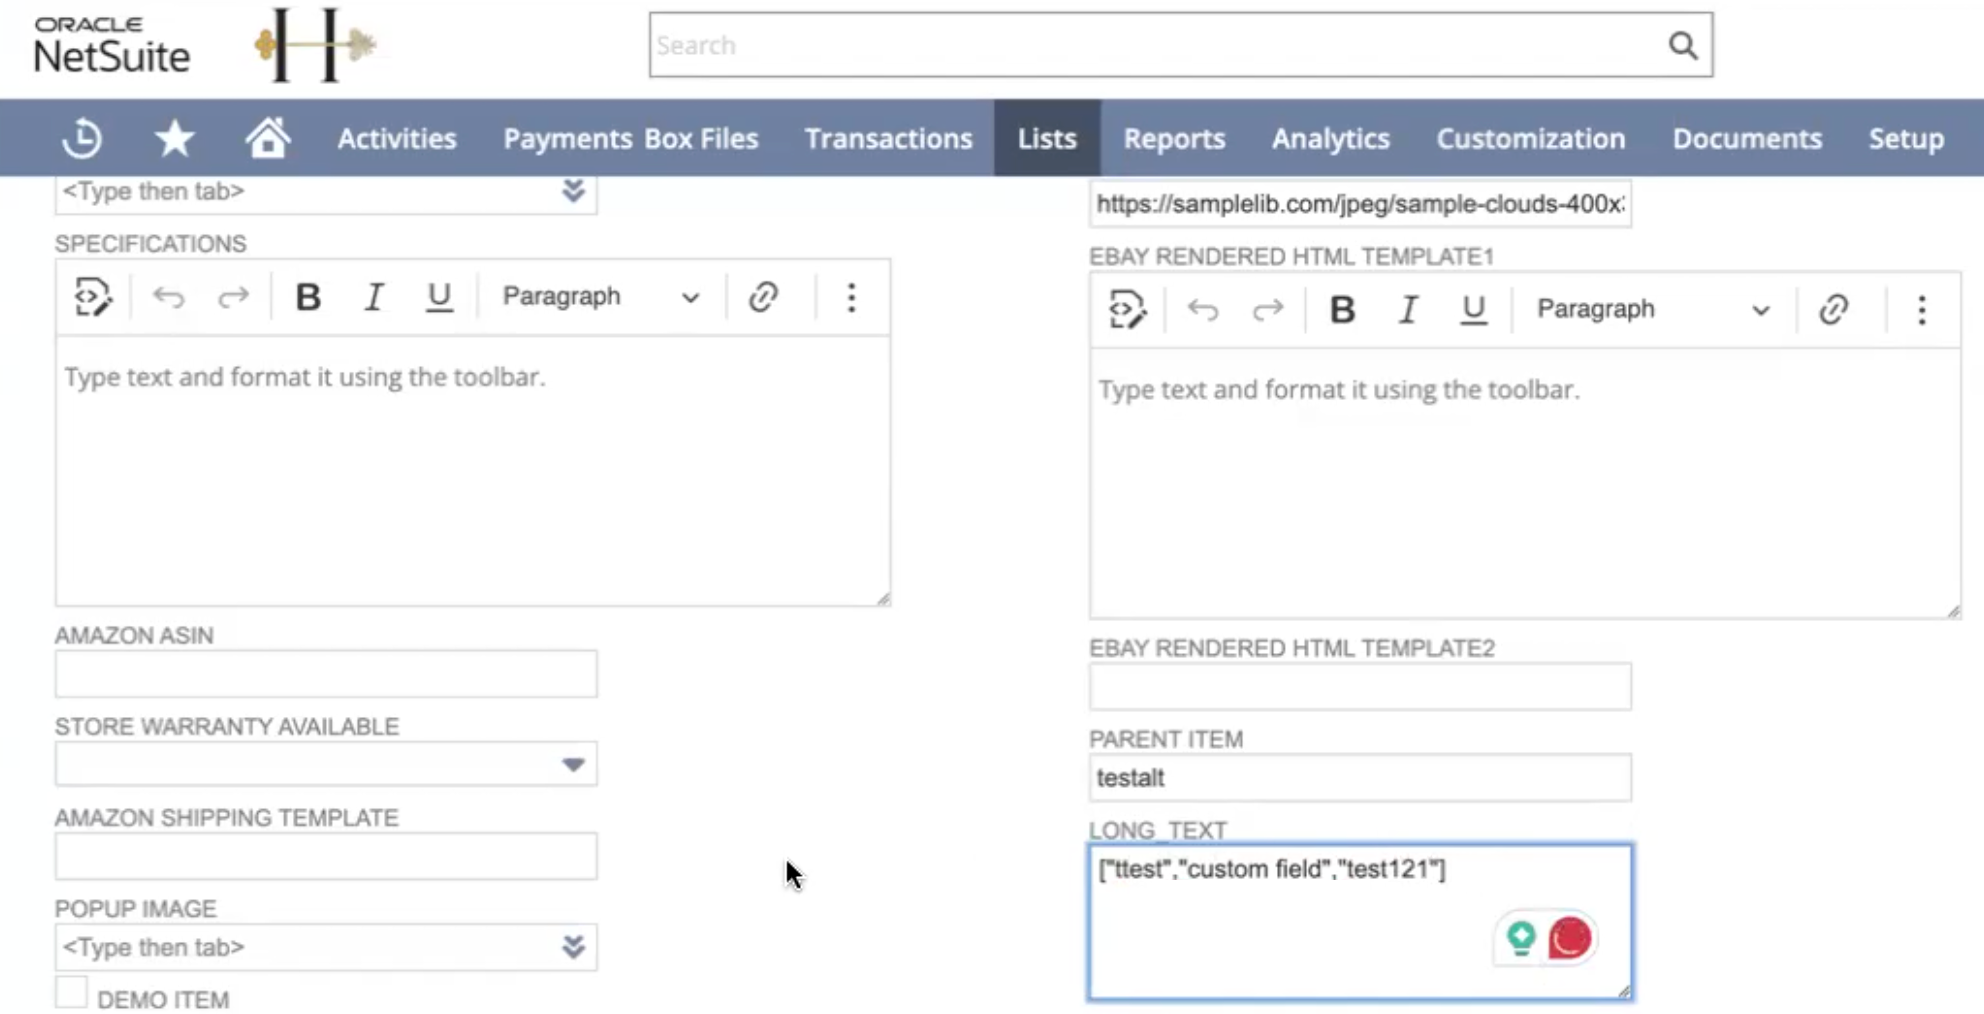The width and height of the screenshot is (1984, 1014).
Task: Check the Demo Item checkbox
Action: 71,992
